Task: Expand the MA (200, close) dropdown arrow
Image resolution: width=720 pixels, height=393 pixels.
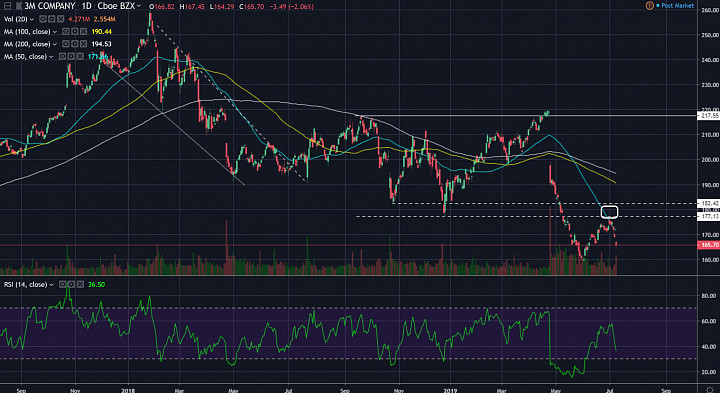Action: click(x=55, y=44)
